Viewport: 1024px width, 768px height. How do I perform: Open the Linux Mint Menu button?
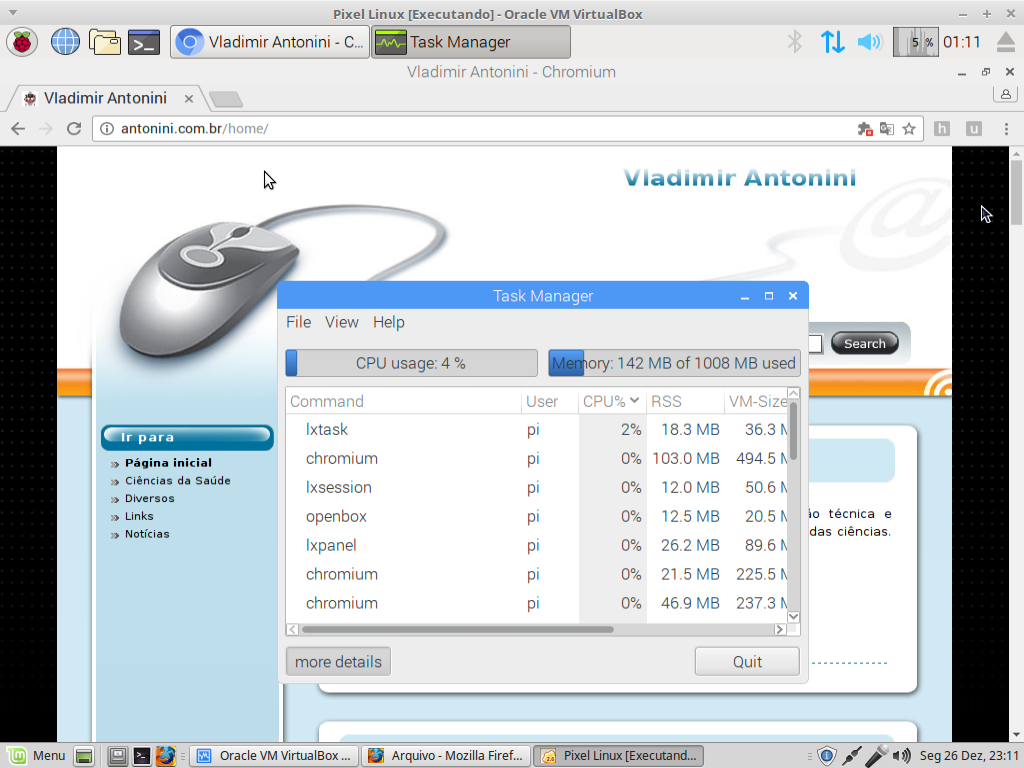36,756
